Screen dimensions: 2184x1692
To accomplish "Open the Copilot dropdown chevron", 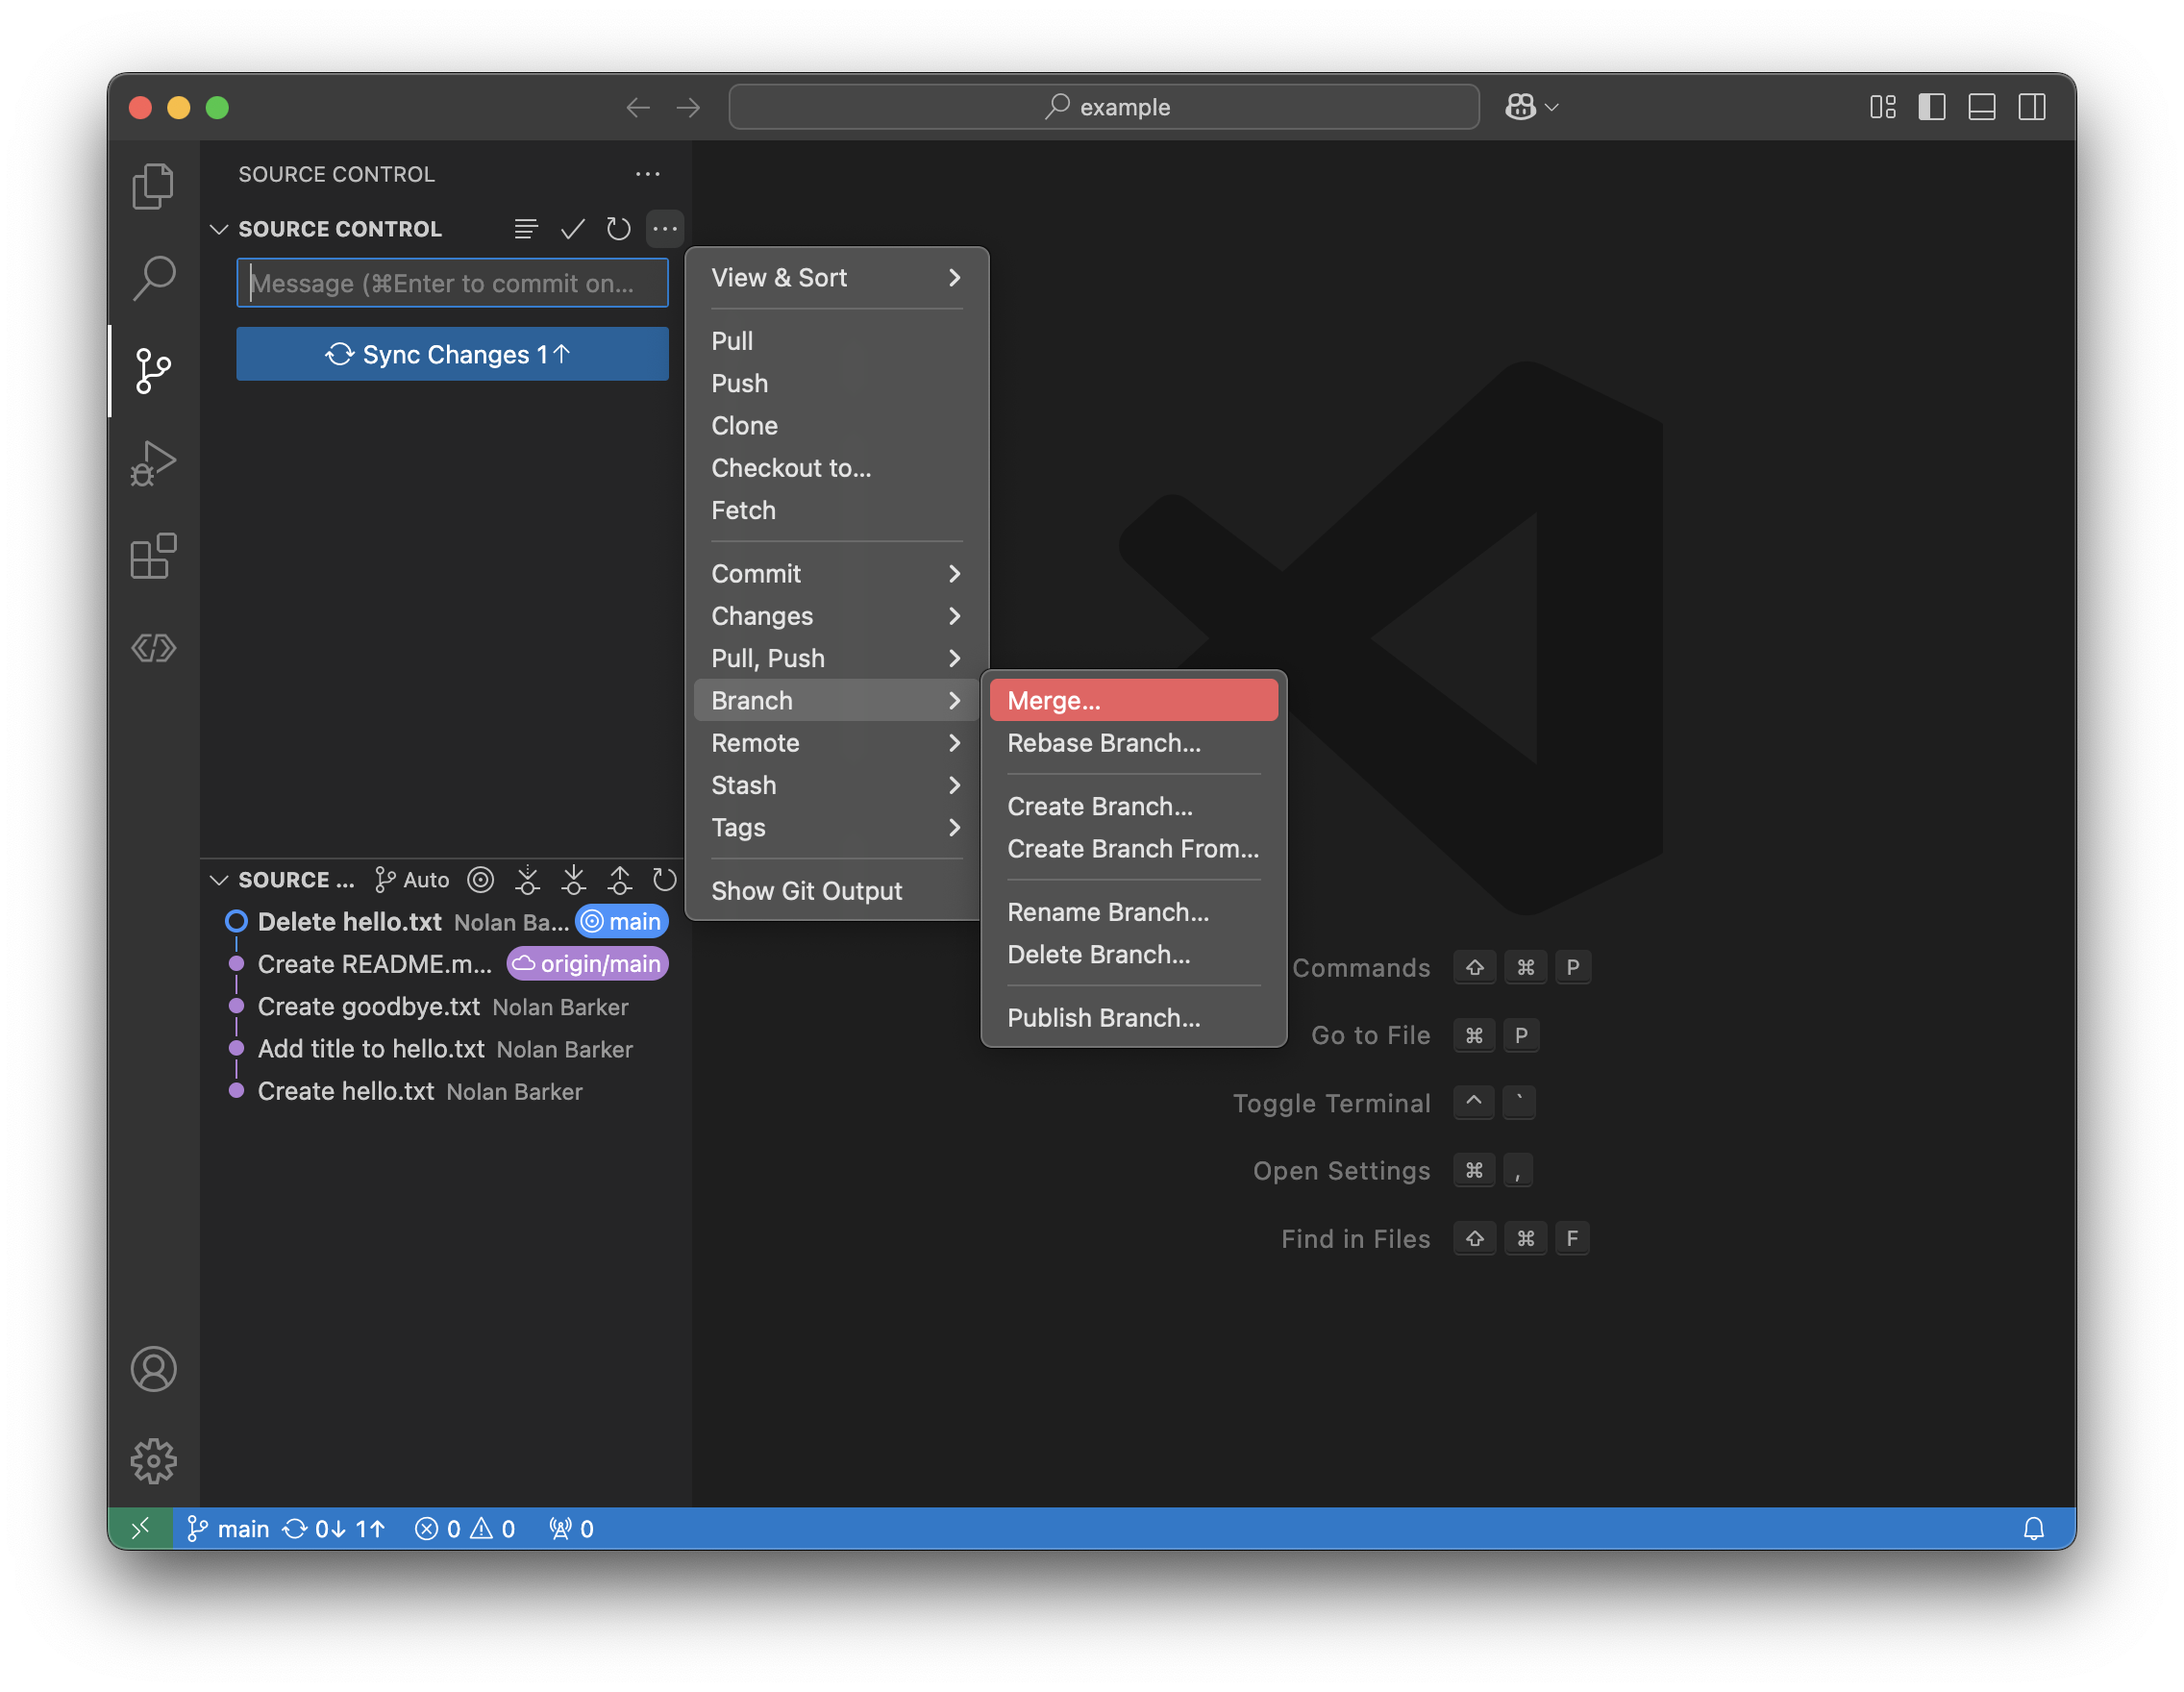I will (x=1551, y=107).
